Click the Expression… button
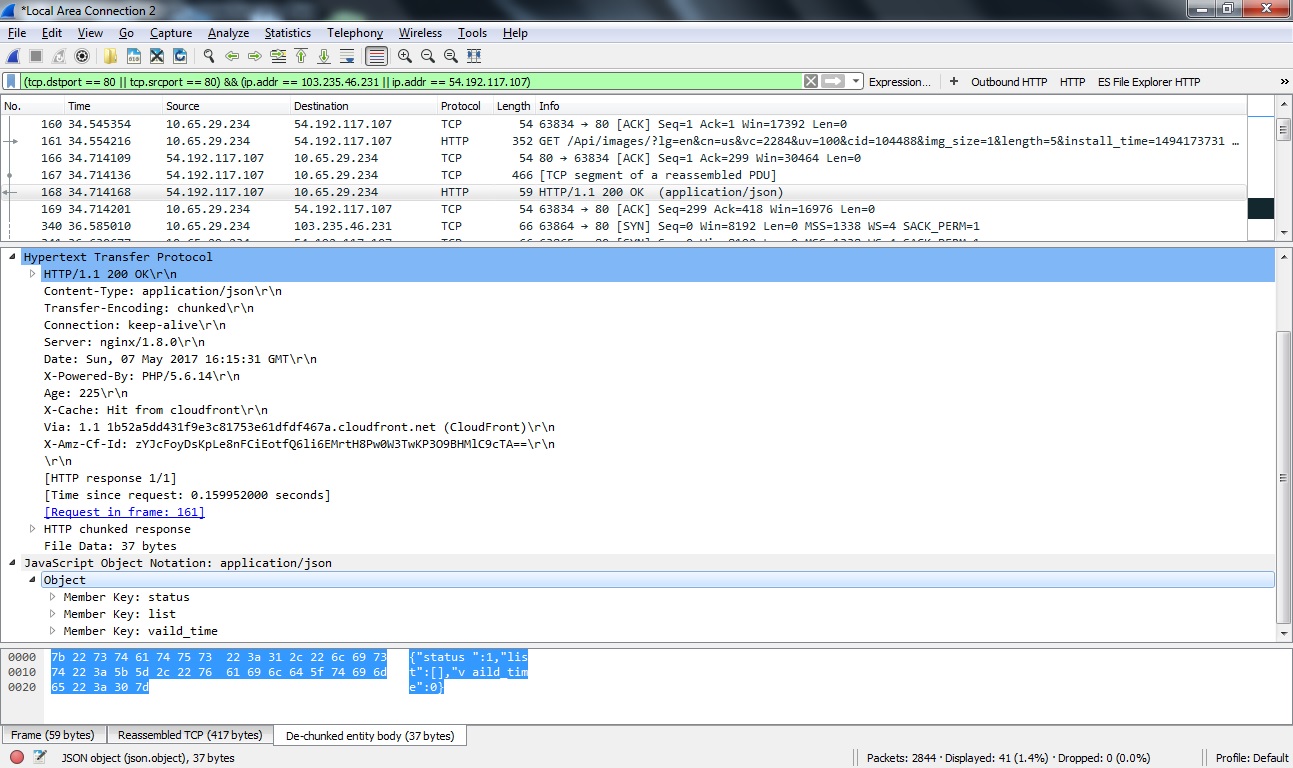This screenshot has height=768, width=1293. (899, 82)
